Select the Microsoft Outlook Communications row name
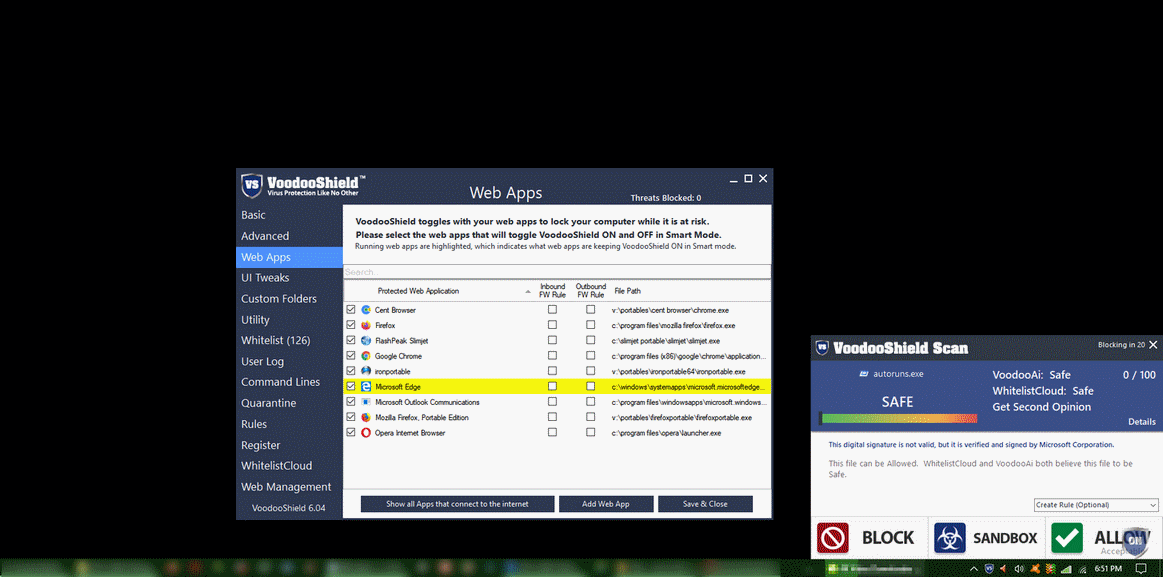Screen dimensions: 1163x577 tap(427, 402)
